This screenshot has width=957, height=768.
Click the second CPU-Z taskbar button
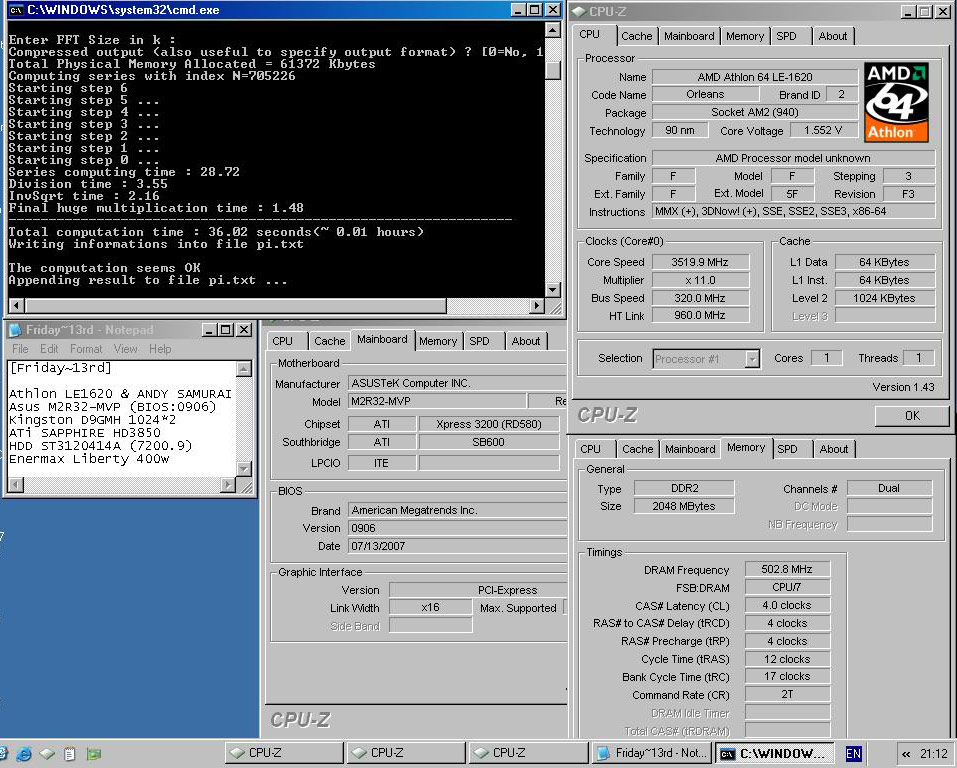[x=406, y=753]
